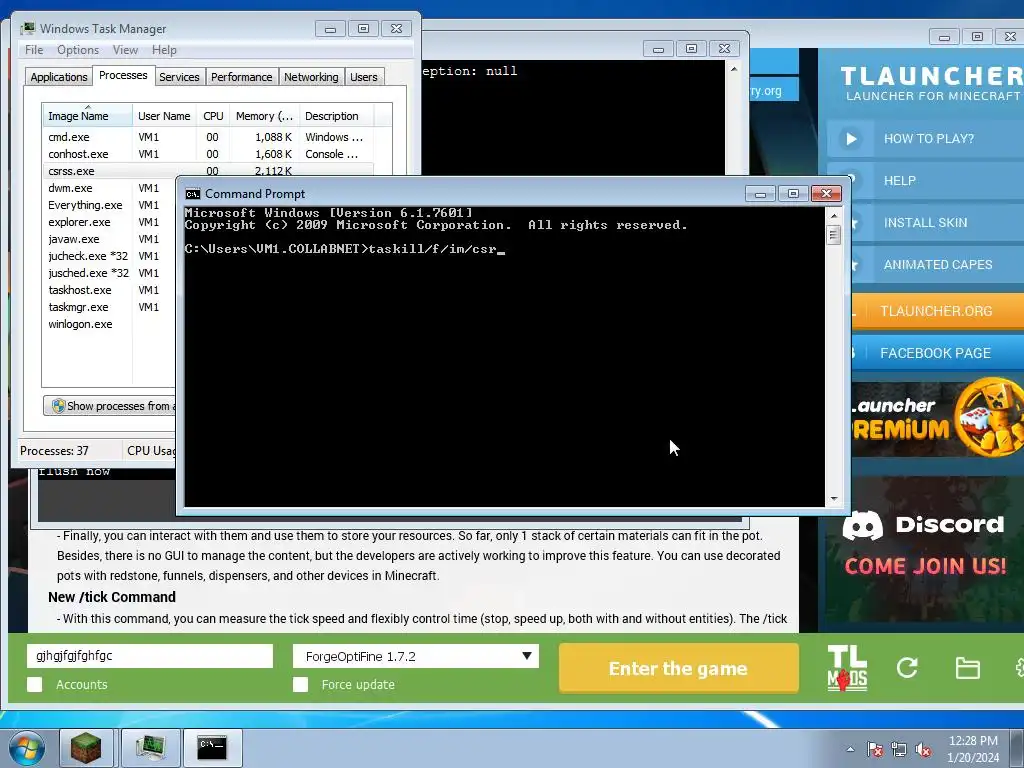Image resolution: width=1024 pixels, height=768 pixels.
Task: Click the Action Center flag tray icon
Action: coord(874,749)
